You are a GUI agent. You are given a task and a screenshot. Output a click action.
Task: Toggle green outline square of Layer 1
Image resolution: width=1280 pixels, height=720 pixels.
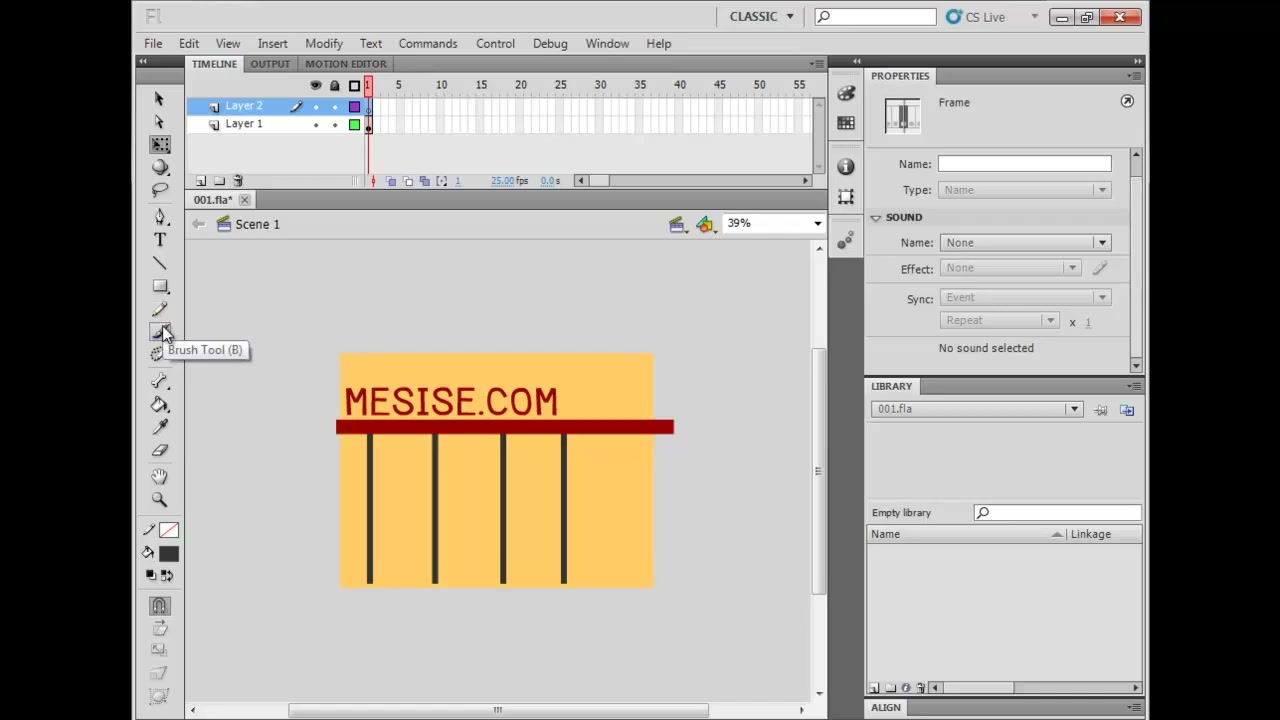[354, 125]
